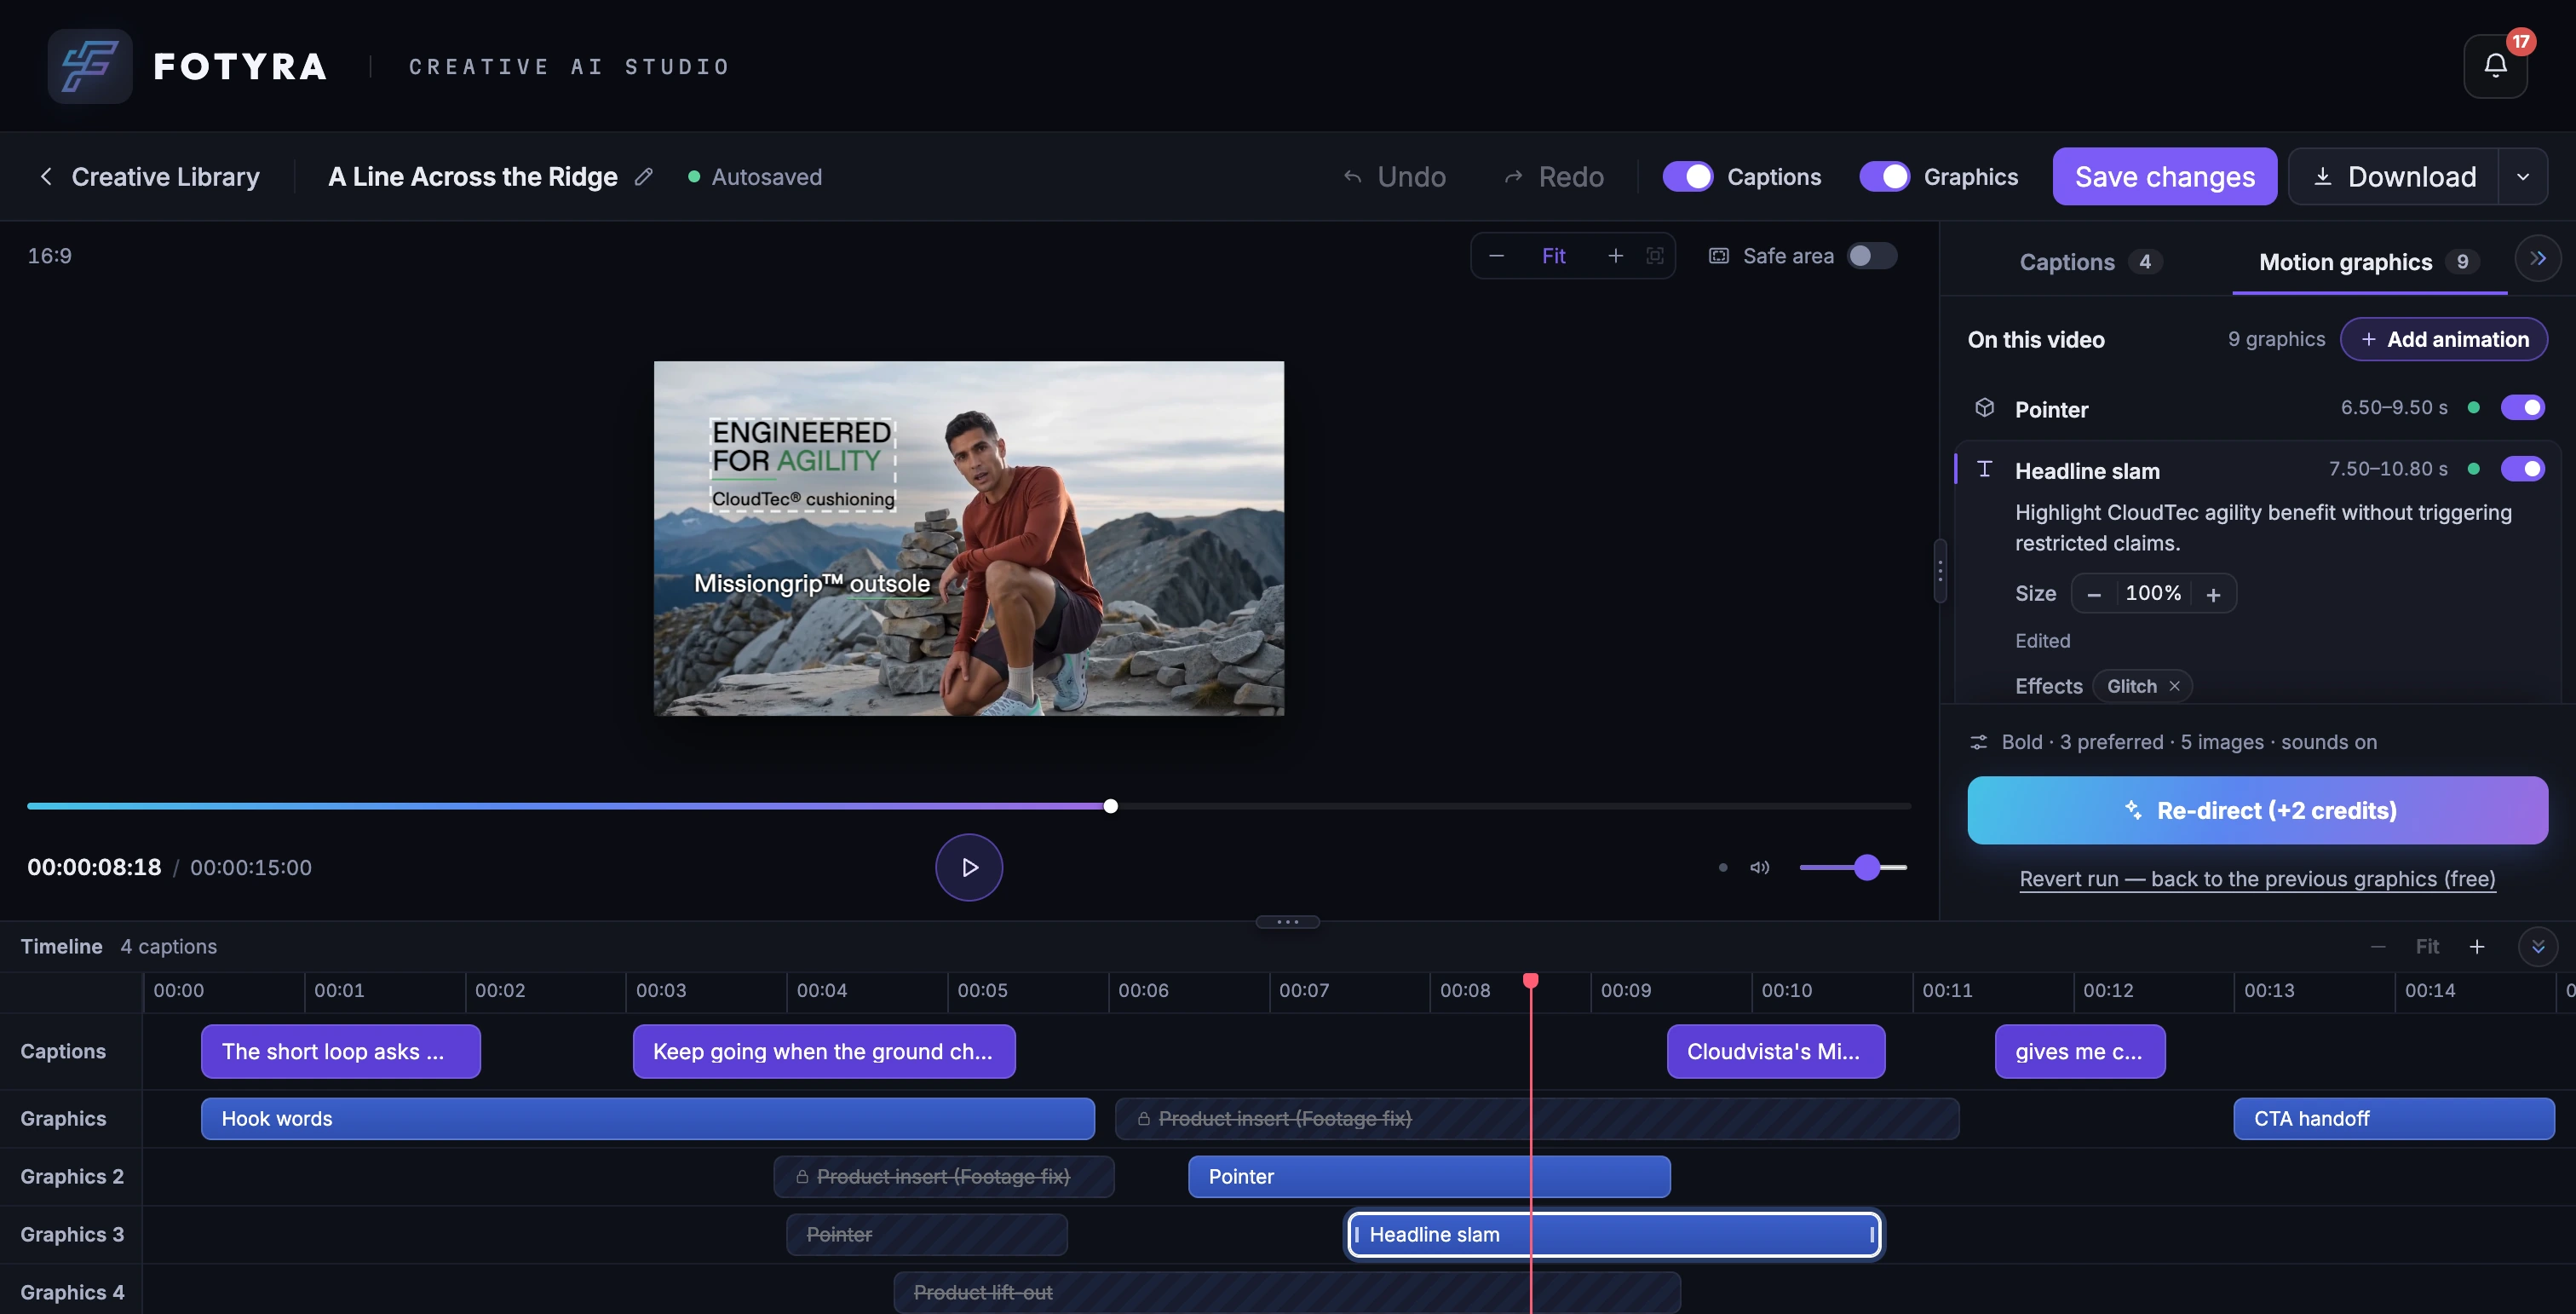Image resolution: width=2576 pixels, height=1314 pixels.
Task: Enable the Safe area toggle
Action: click(x=1871, y=256)
